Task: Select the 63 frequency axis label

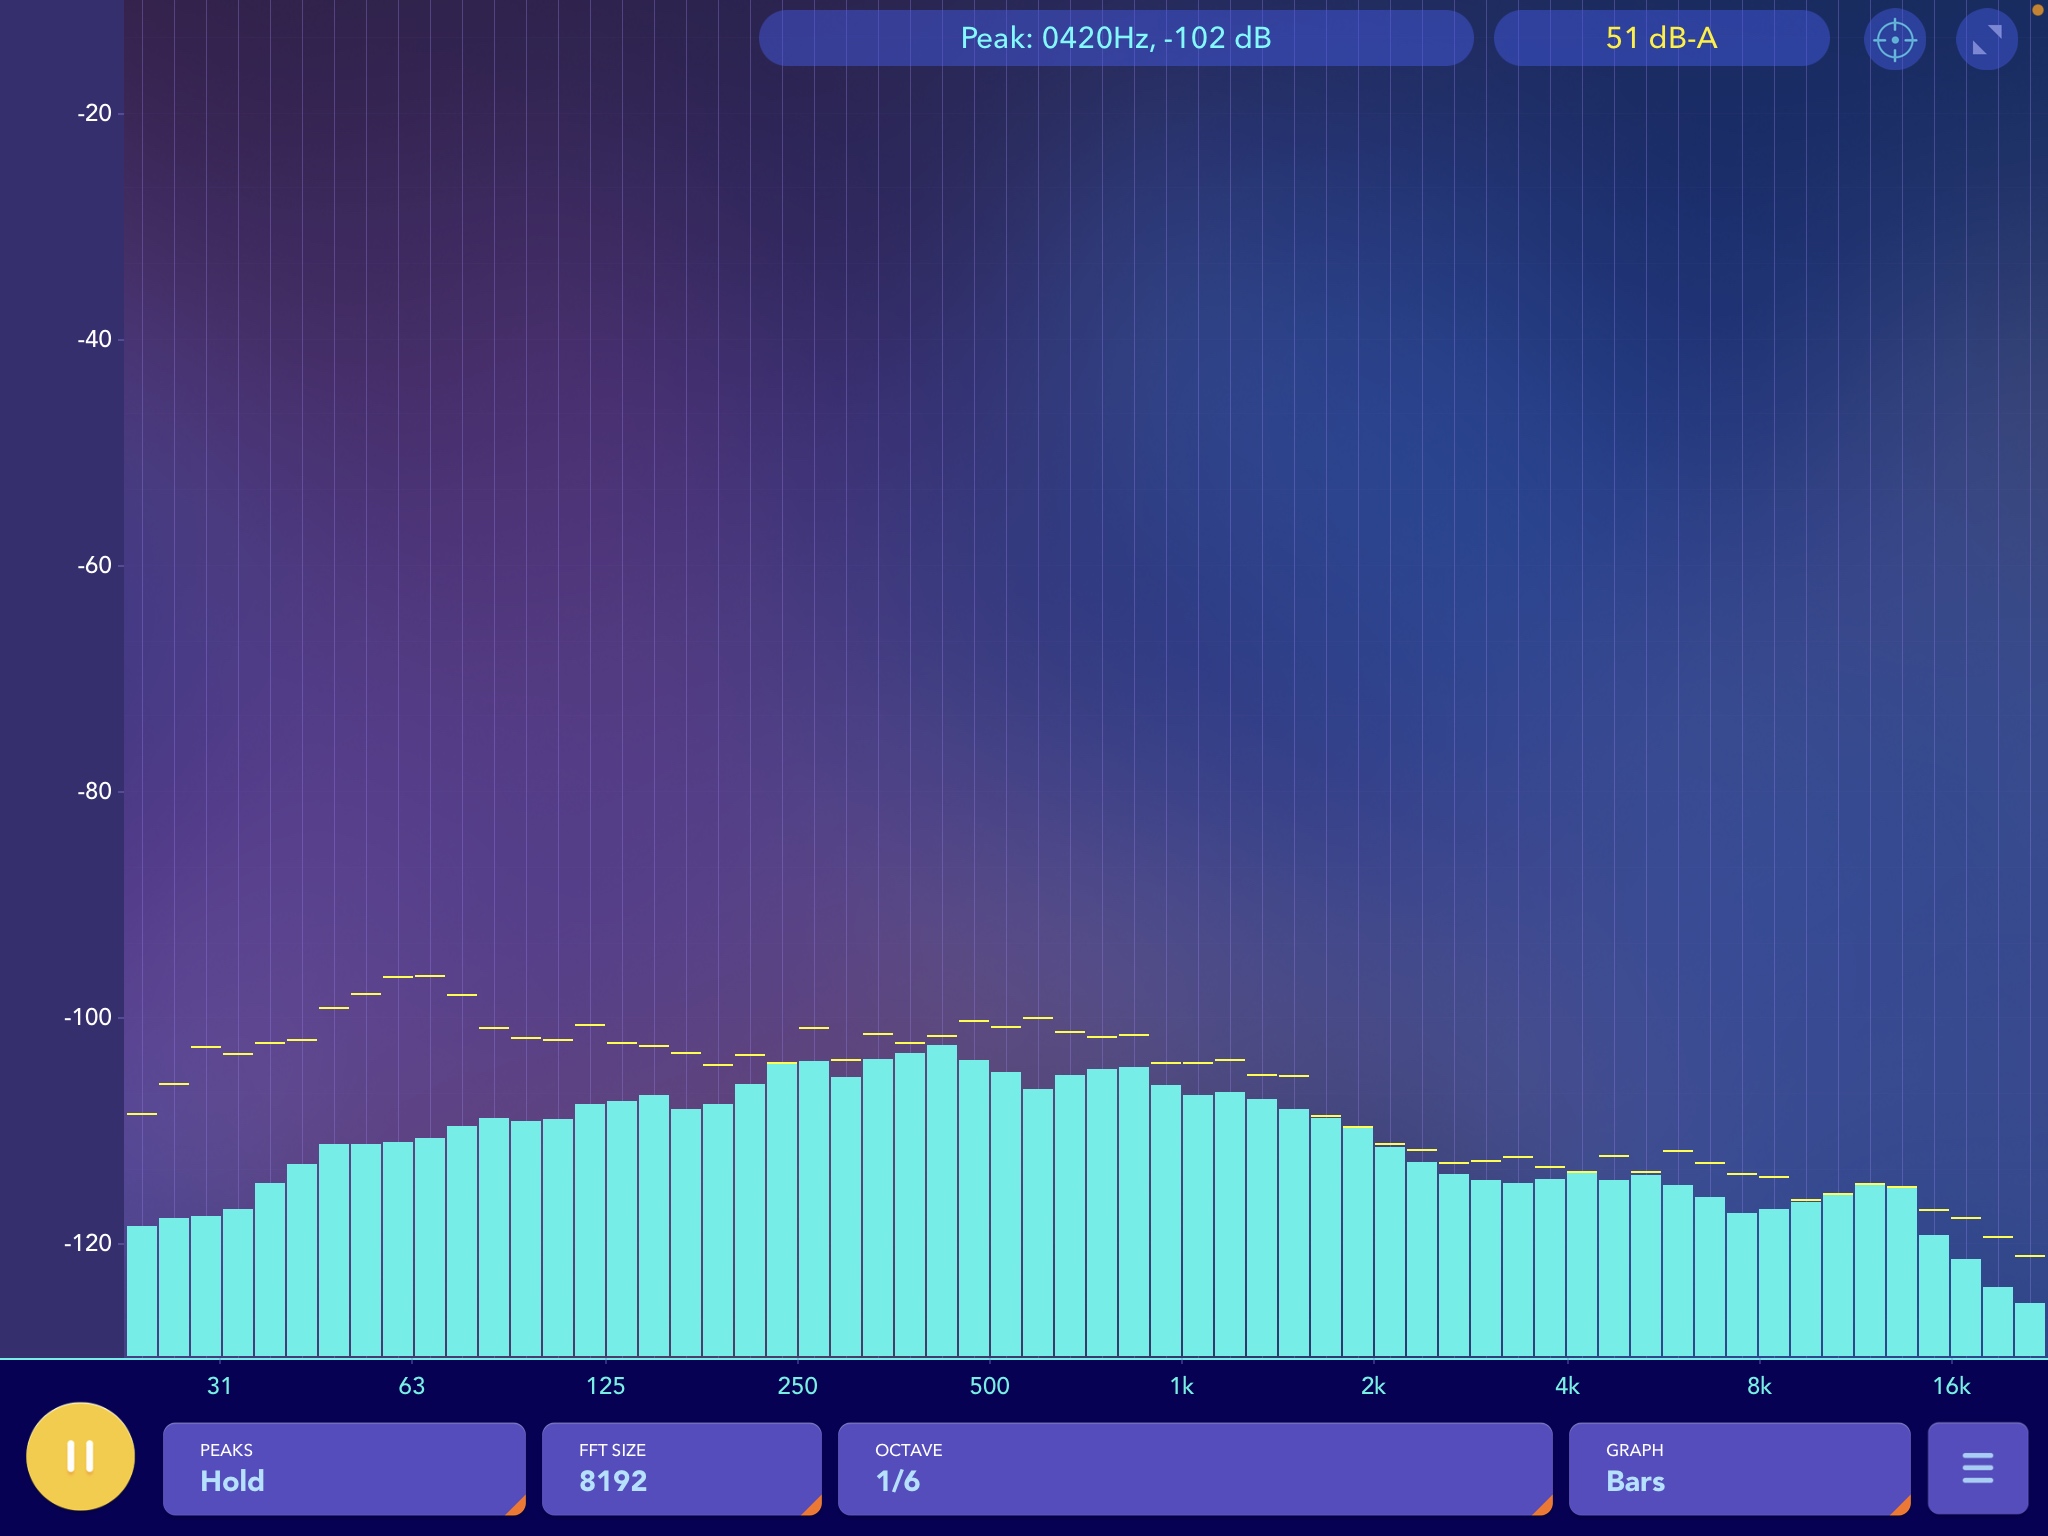Action: (412, 1386)
